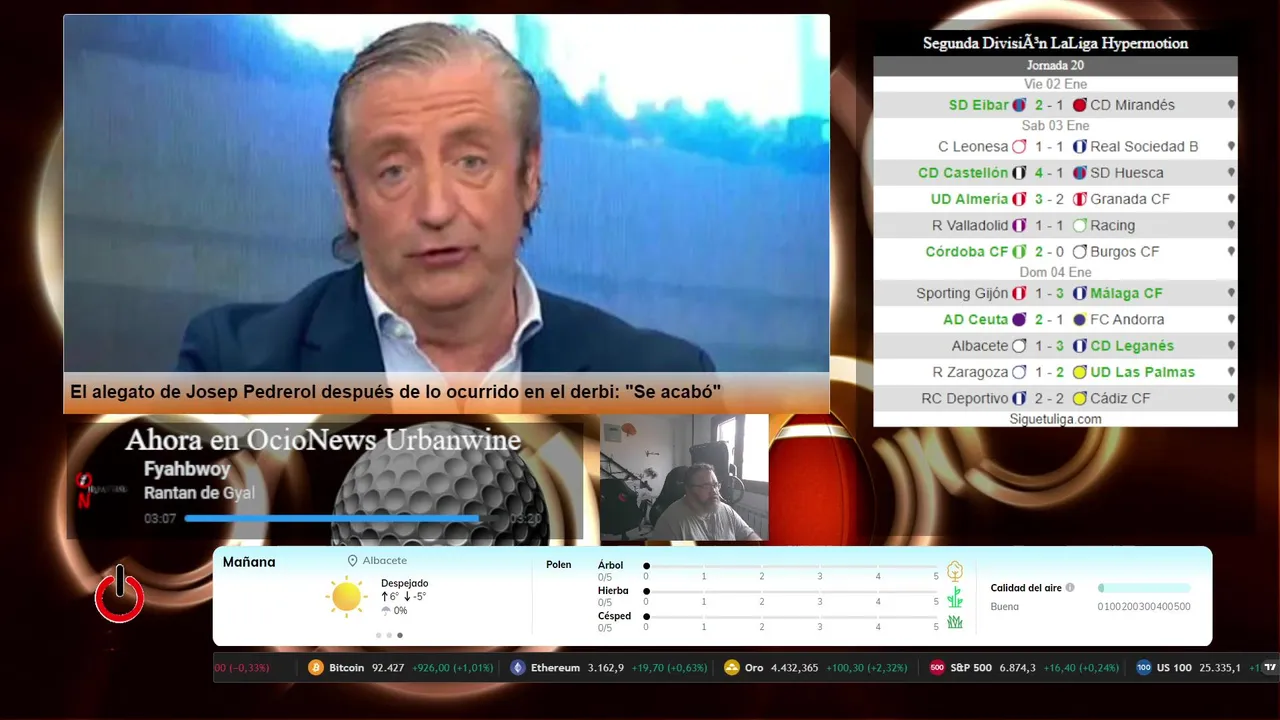Click the Dom 04 Ene date row
The height and width of the screenshot is (720, 1280).
point(1055,272)
